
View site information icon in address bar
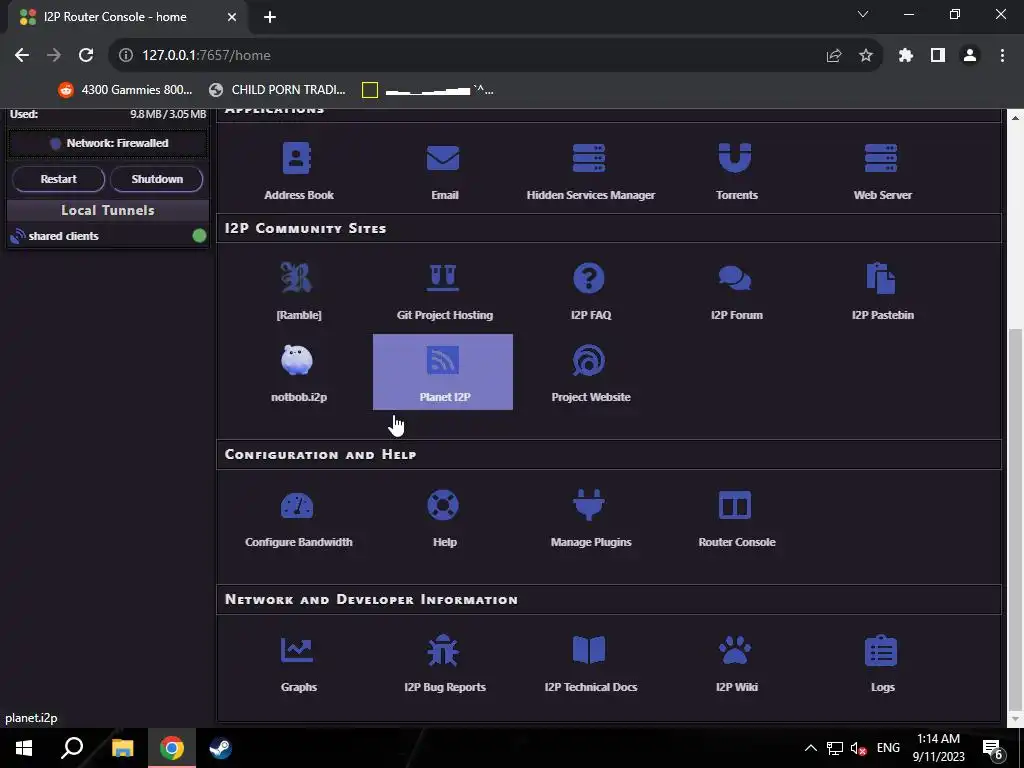(125, 55)
